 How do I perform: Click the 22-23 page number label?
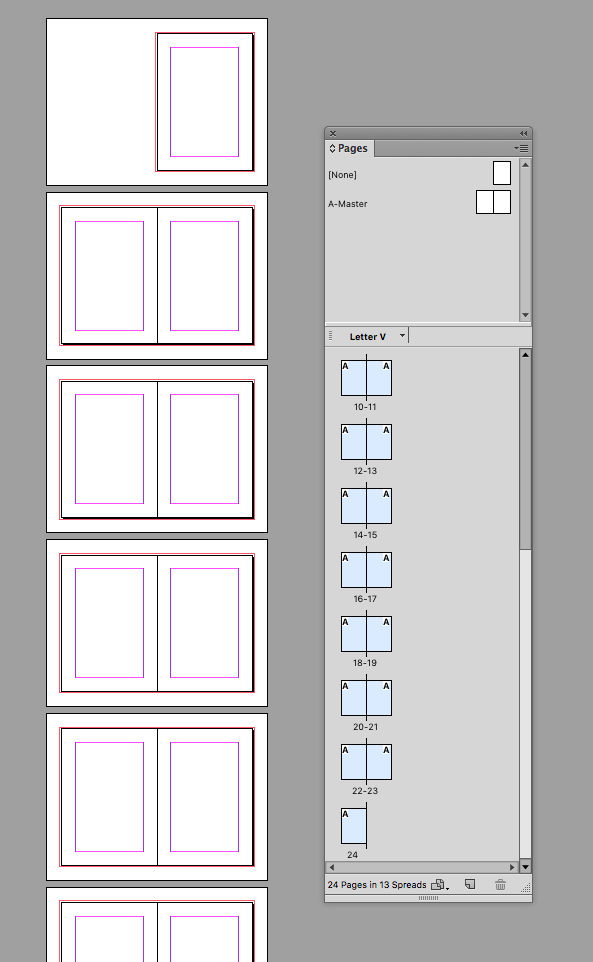click(x=365, y=791)
